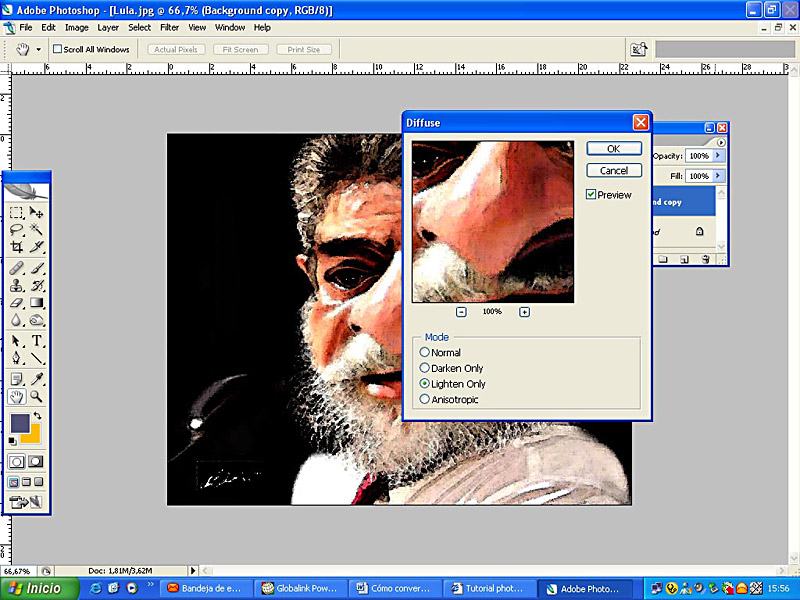Select the Anisotropic mode option

(x=425, y=400)
